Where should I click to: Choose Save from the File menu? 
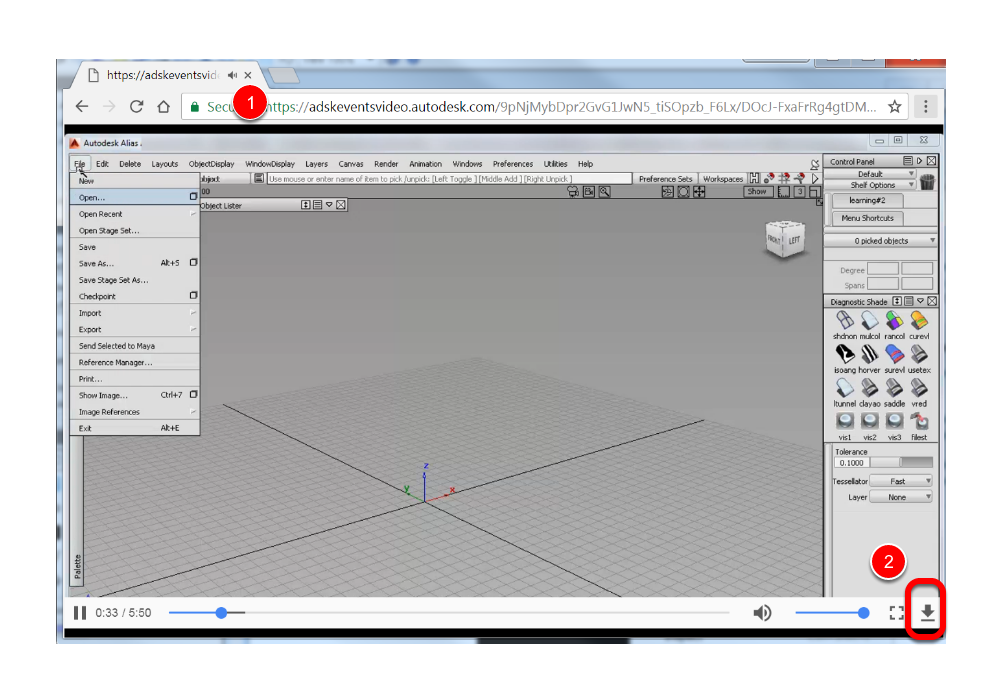(135, 247)
